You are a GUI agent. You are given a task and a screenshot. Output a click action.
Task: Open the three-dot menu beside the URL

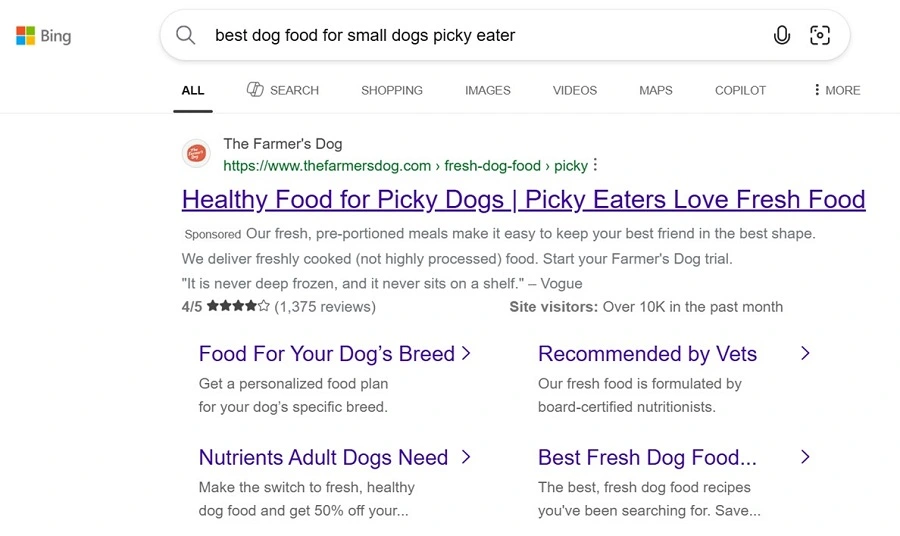tap(596, 165)
